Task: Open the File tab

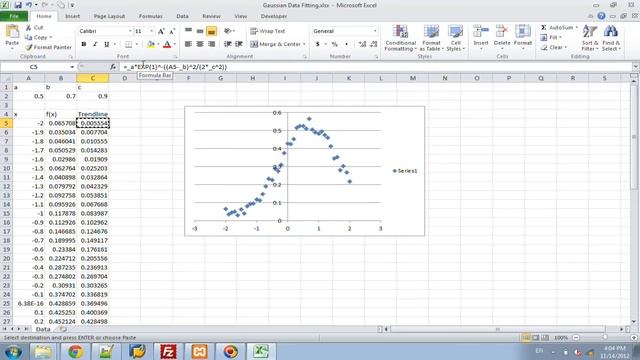Action: 14,16
